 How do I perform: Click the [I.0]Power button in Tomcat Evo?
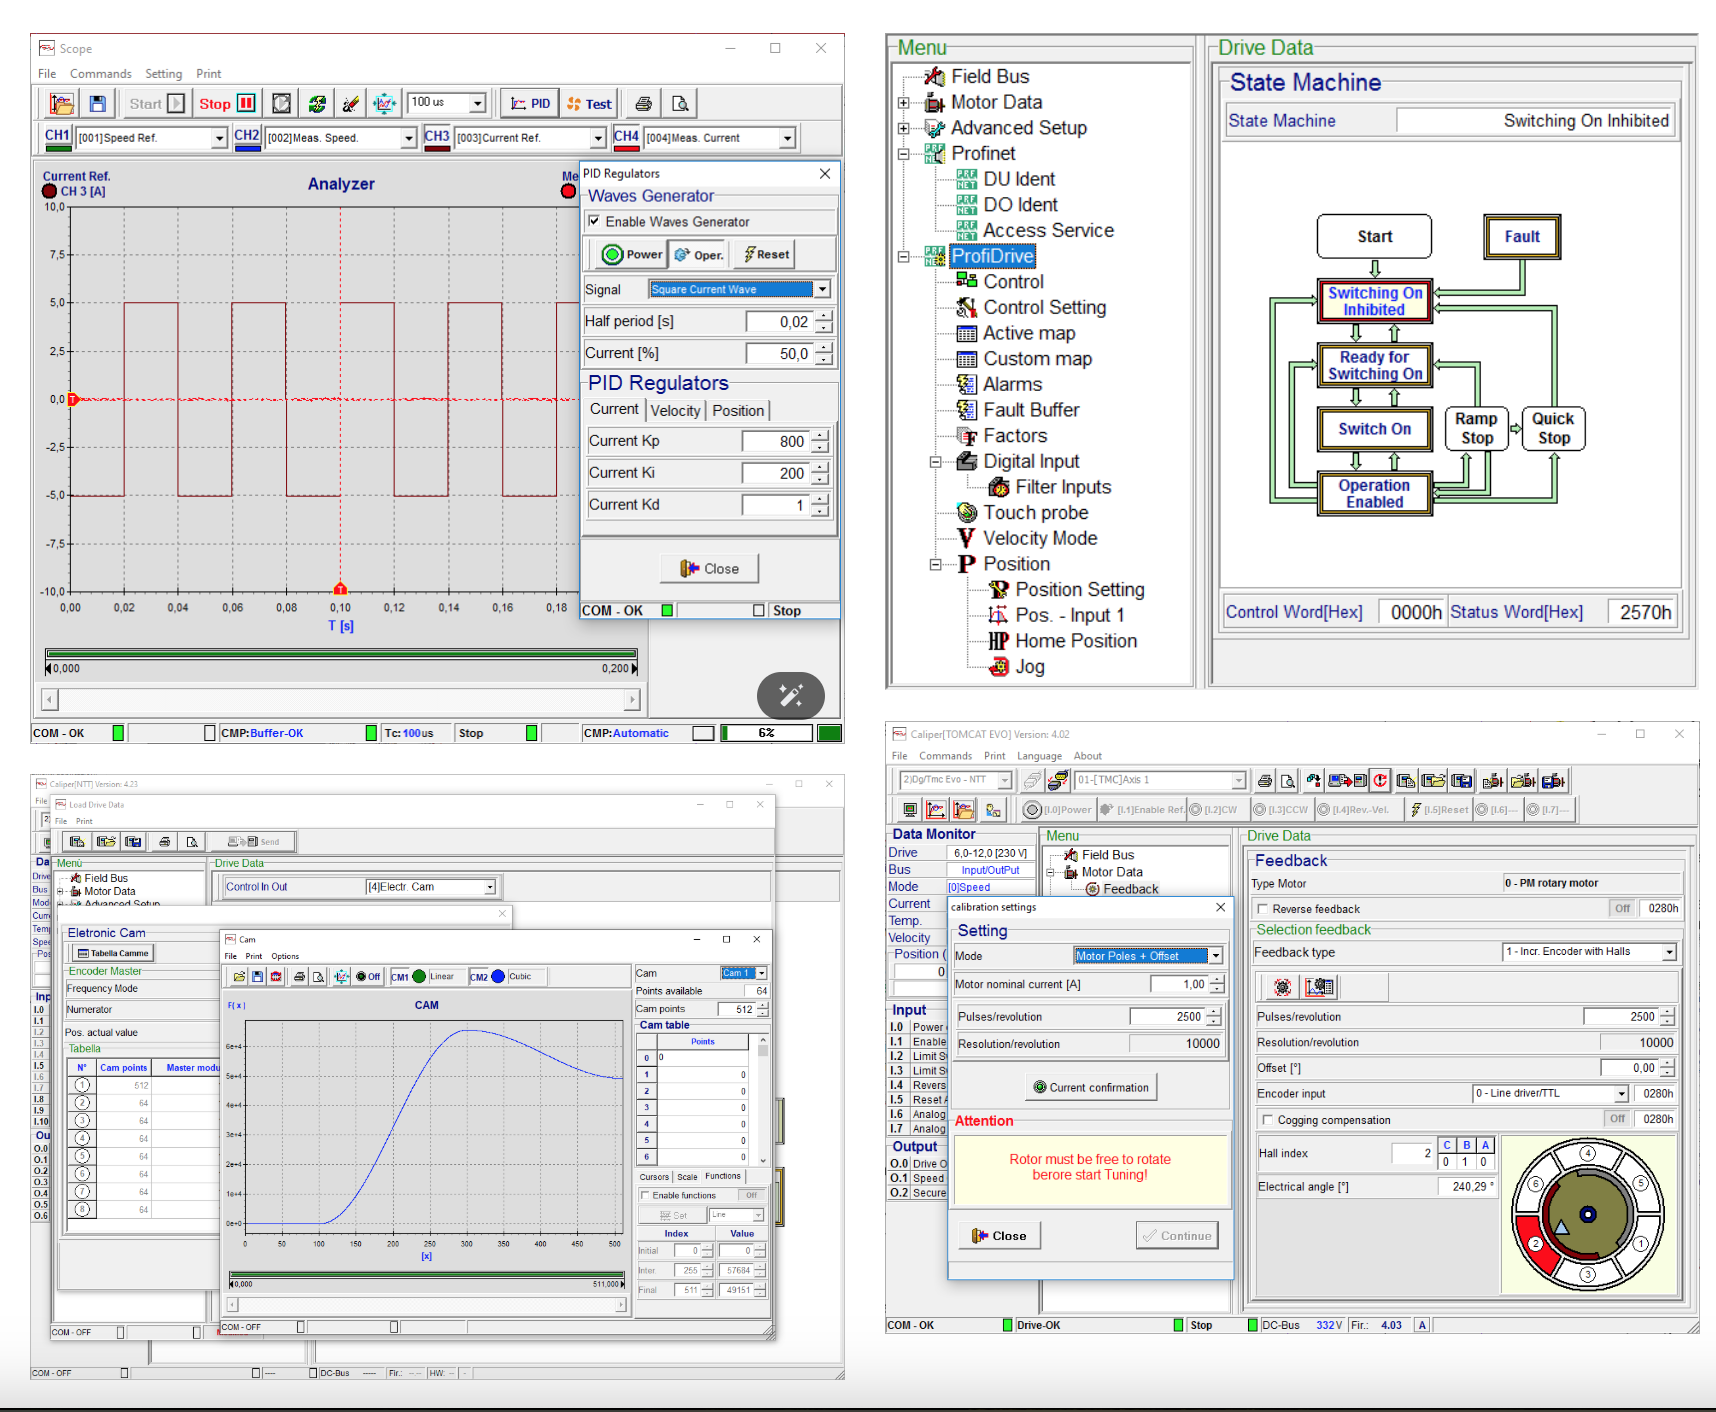pos(1058,810)
